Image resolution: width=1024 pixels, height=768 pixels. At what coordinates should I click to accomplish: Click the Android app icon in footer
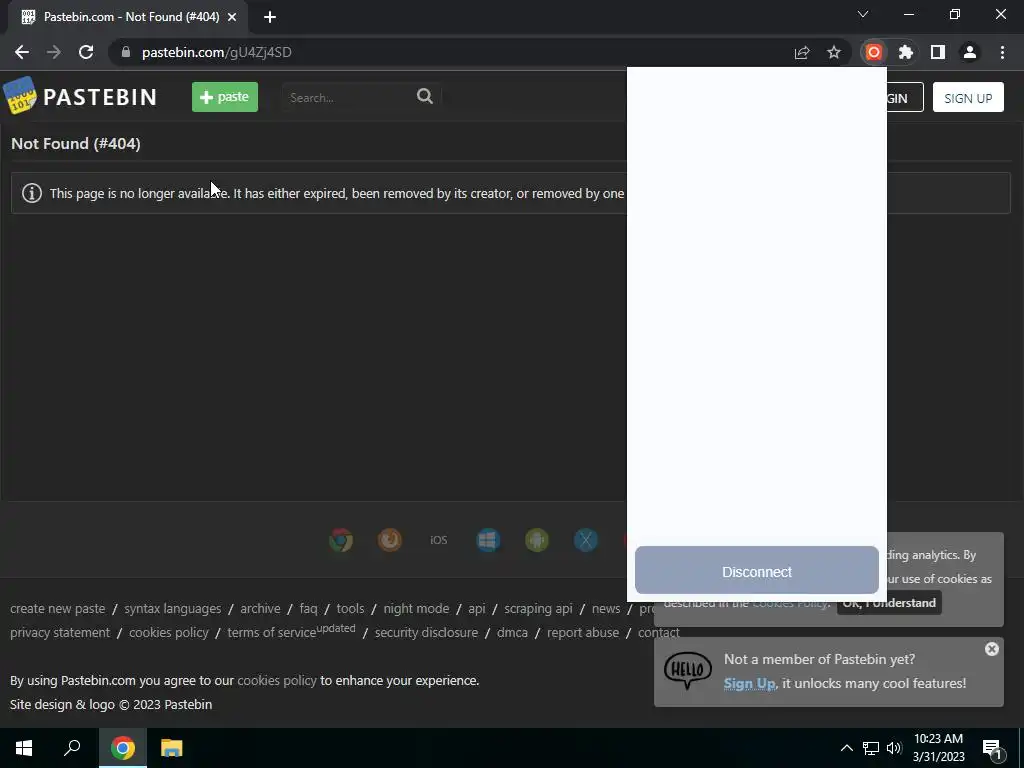coord(537,540)
